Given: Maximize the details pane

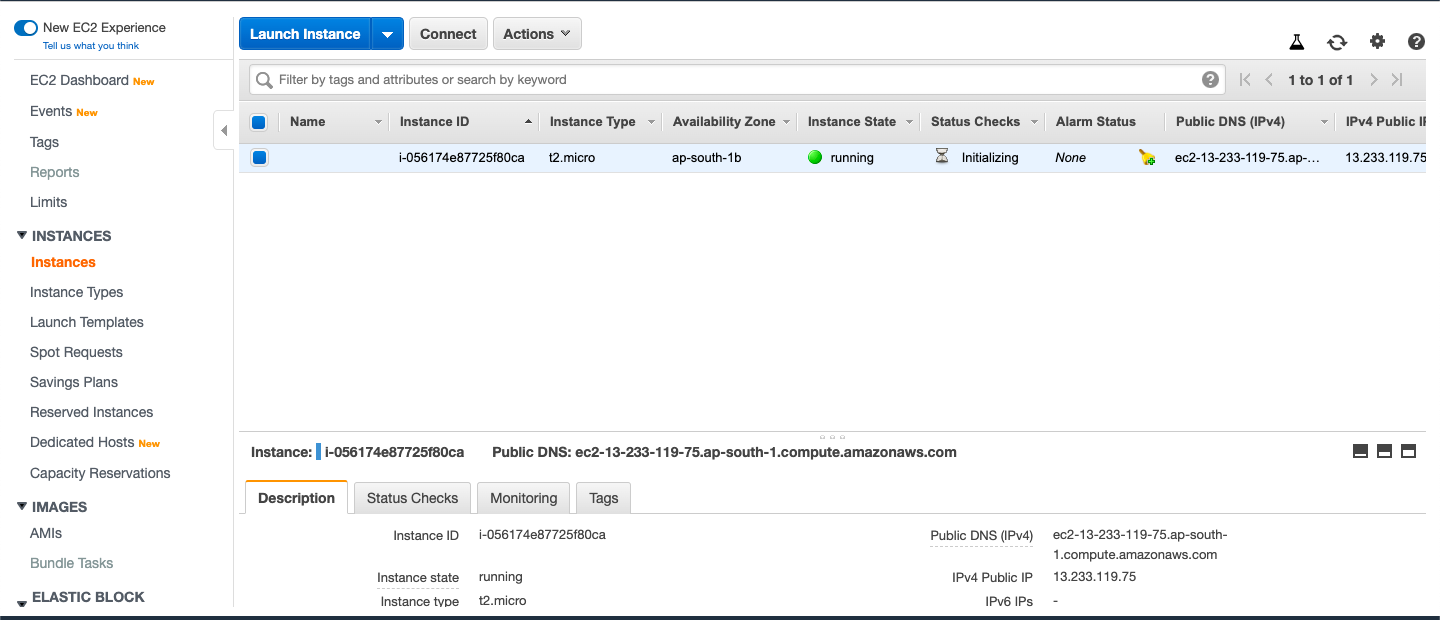Looking at the screenshot, I should coord(1408,451).
